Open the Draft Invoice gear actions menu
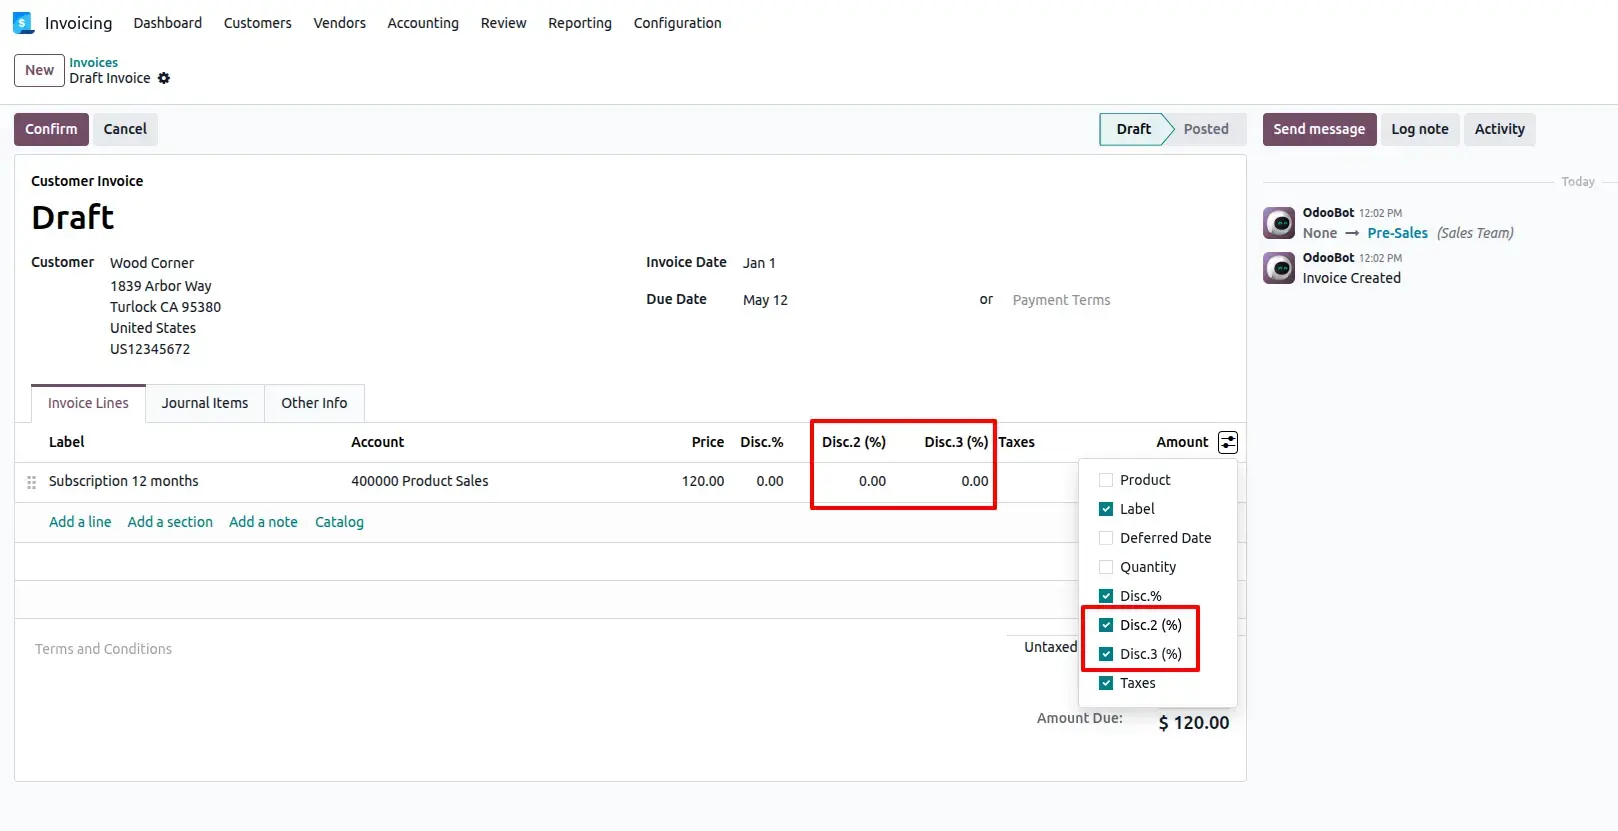Screen dimensions: 1618x831 pyautogui.click(x=164, y=78)
